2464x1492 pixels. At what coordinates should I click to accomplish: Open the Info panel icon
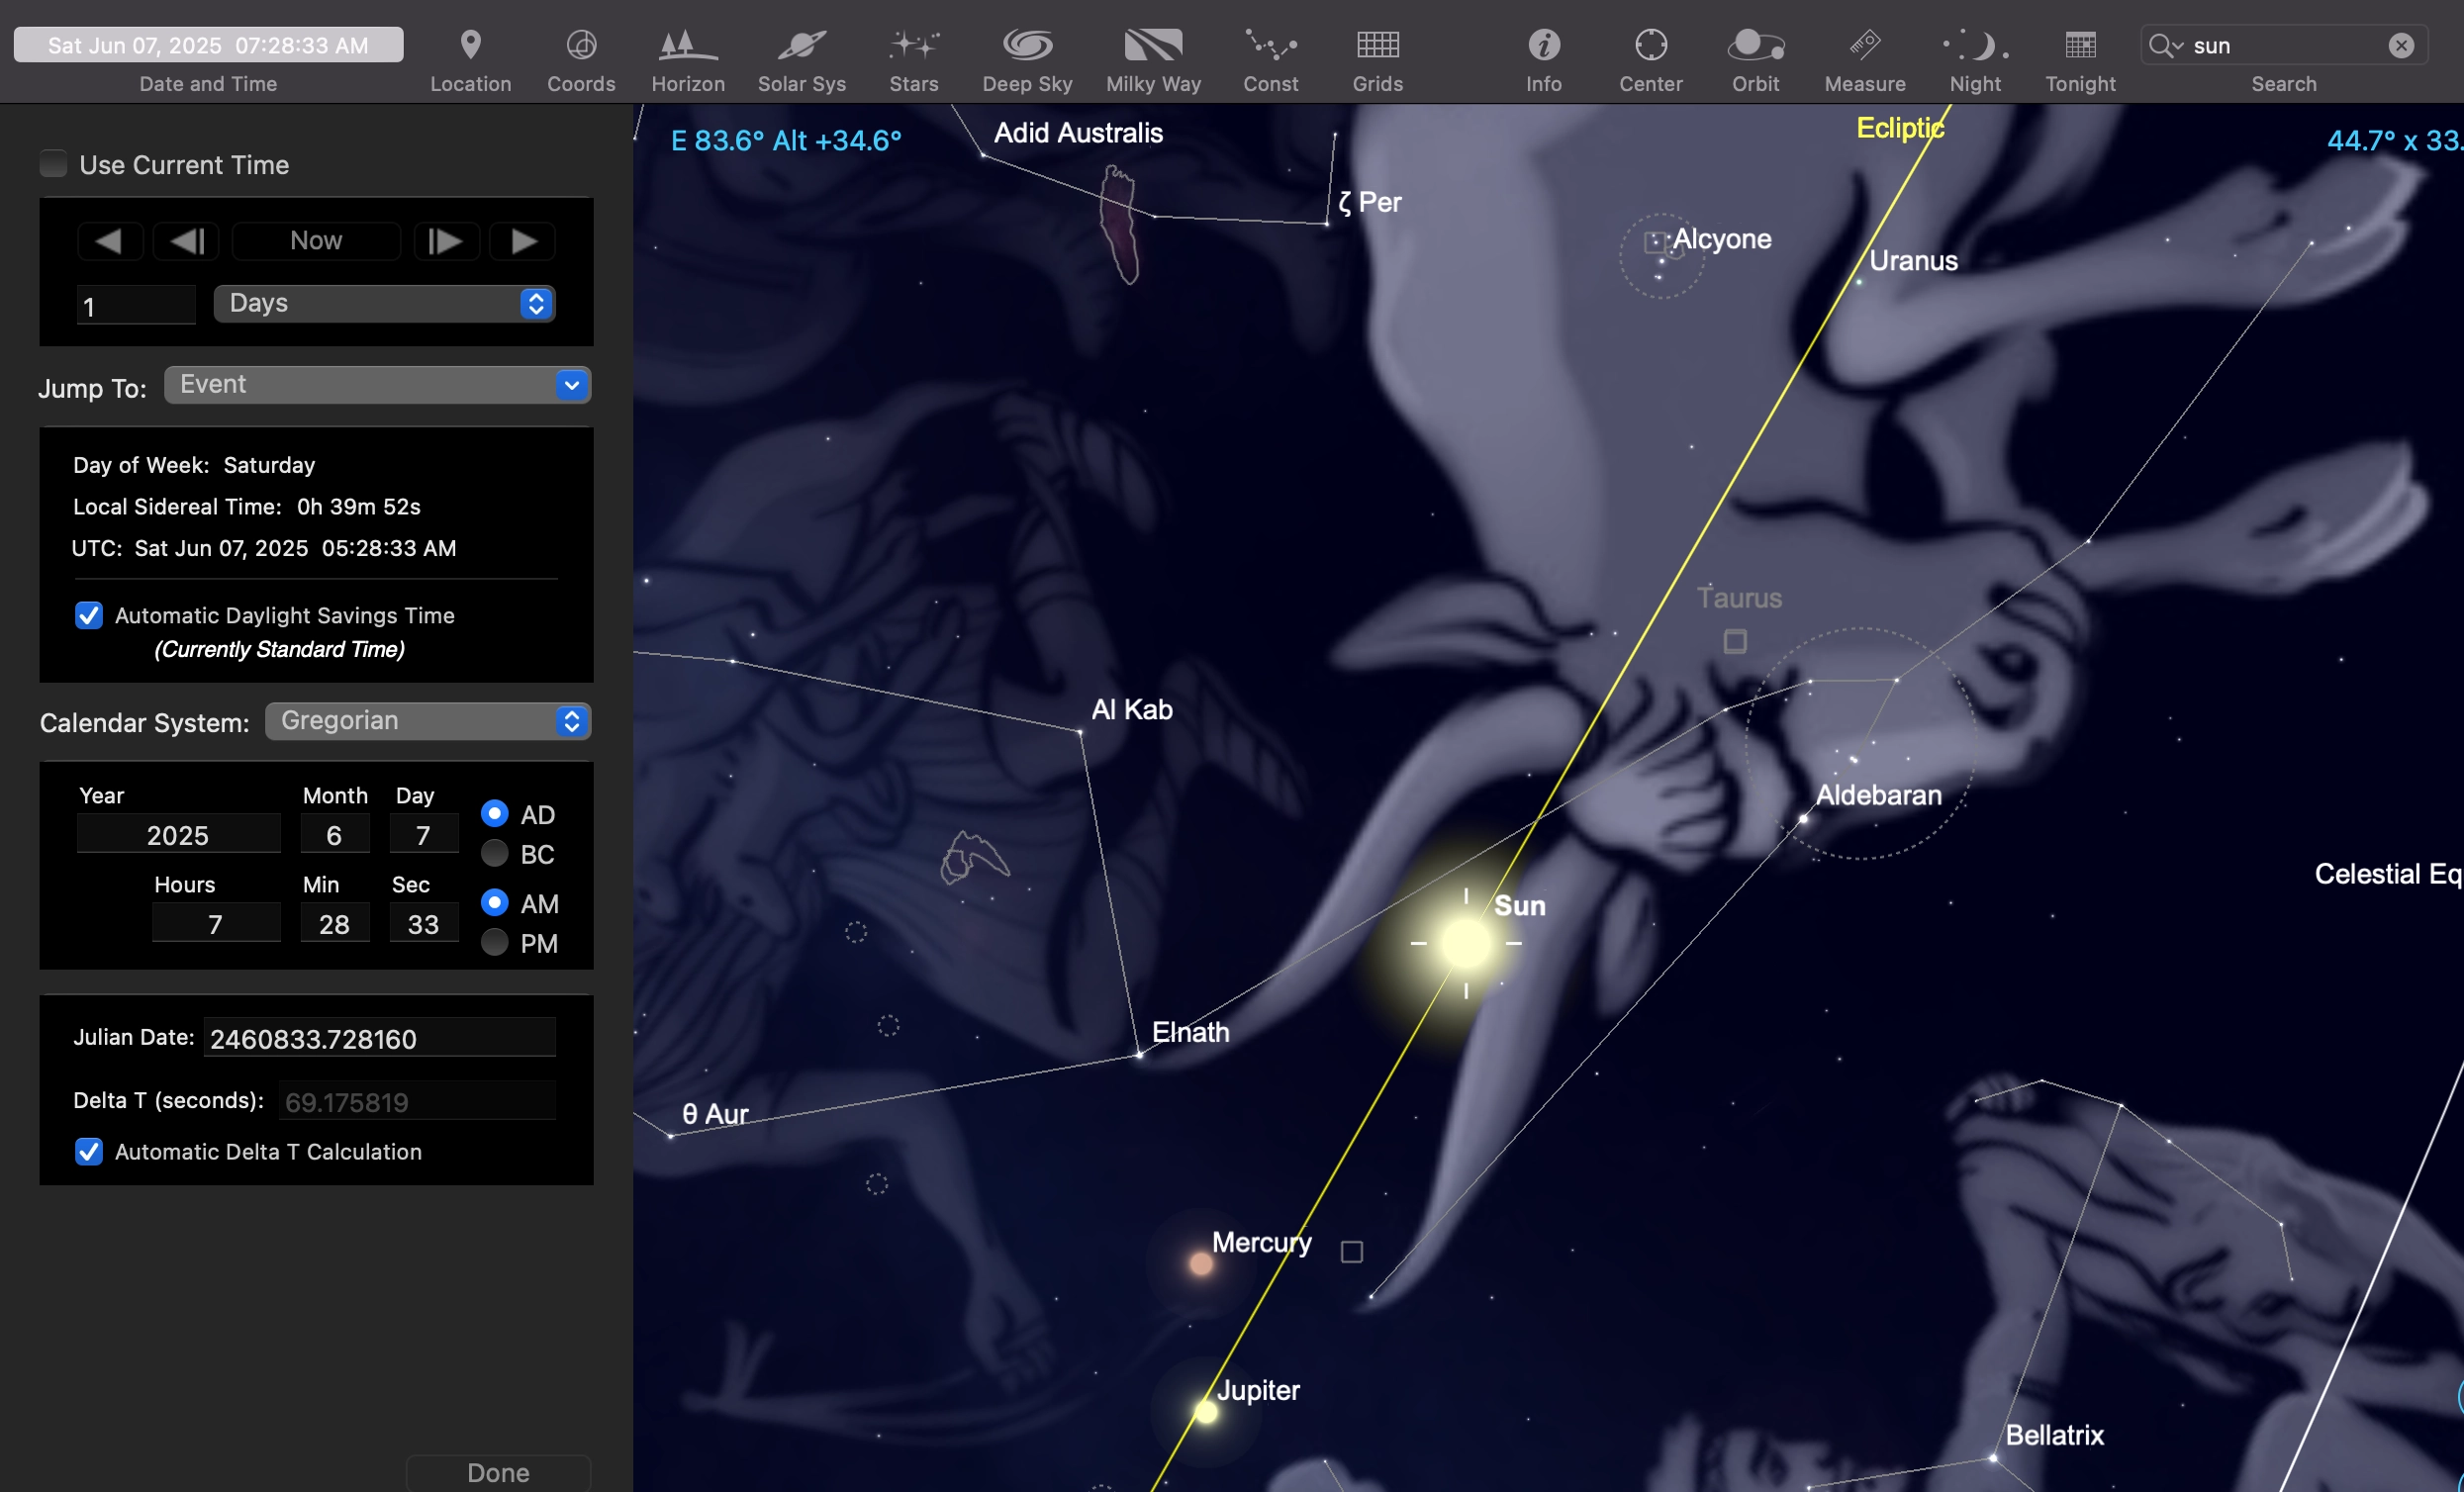(x=1543, y=45)
